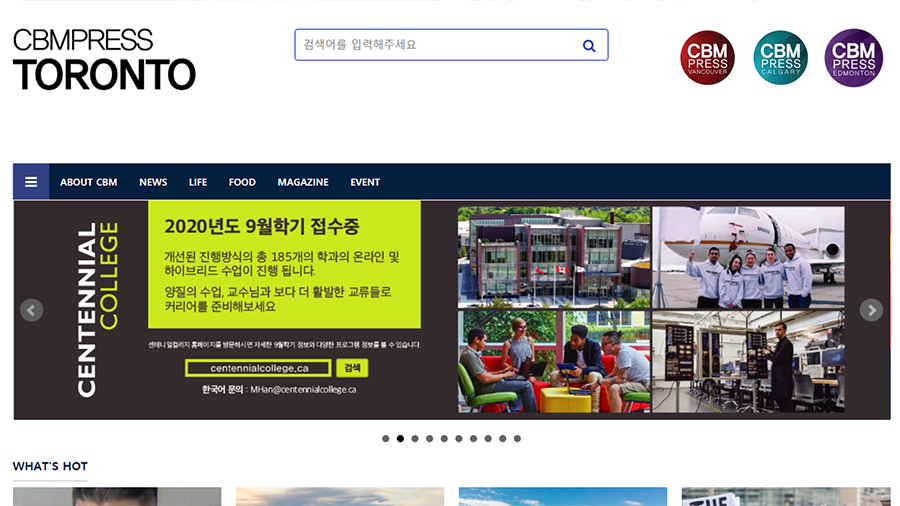Open the NEWS menu item
Viewport: 900px width, 506px height.
(x=153, y=182)
